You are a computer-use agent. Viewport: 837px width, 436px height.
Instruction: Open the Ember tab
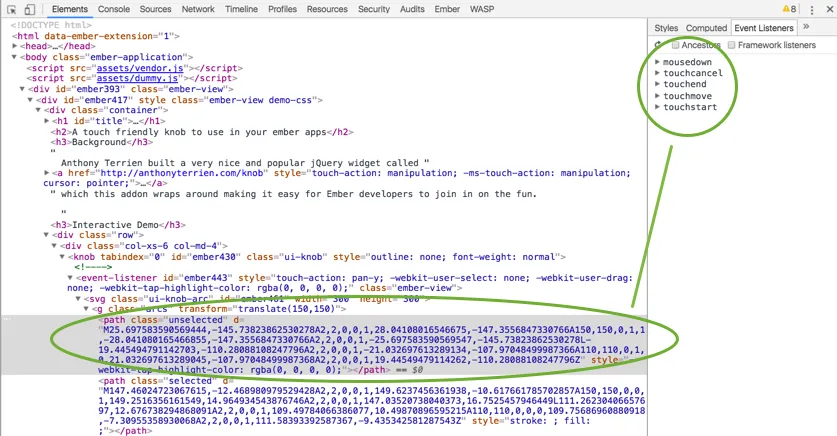coord(447,9)
